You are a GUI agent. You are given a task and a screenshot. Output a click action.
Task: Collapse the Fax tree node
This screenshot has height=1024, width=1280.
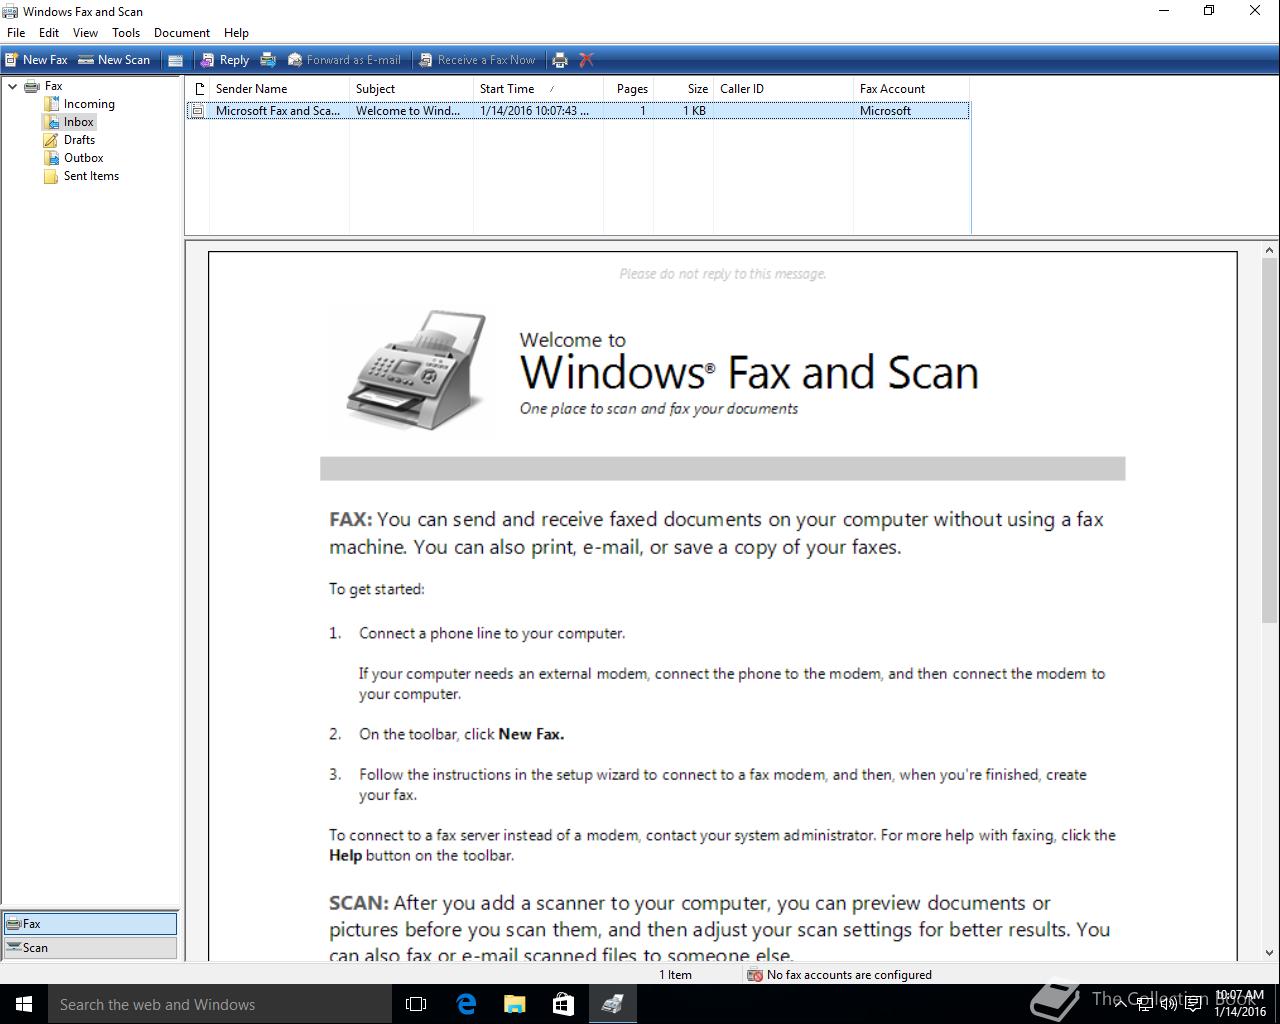pos(12,86)
